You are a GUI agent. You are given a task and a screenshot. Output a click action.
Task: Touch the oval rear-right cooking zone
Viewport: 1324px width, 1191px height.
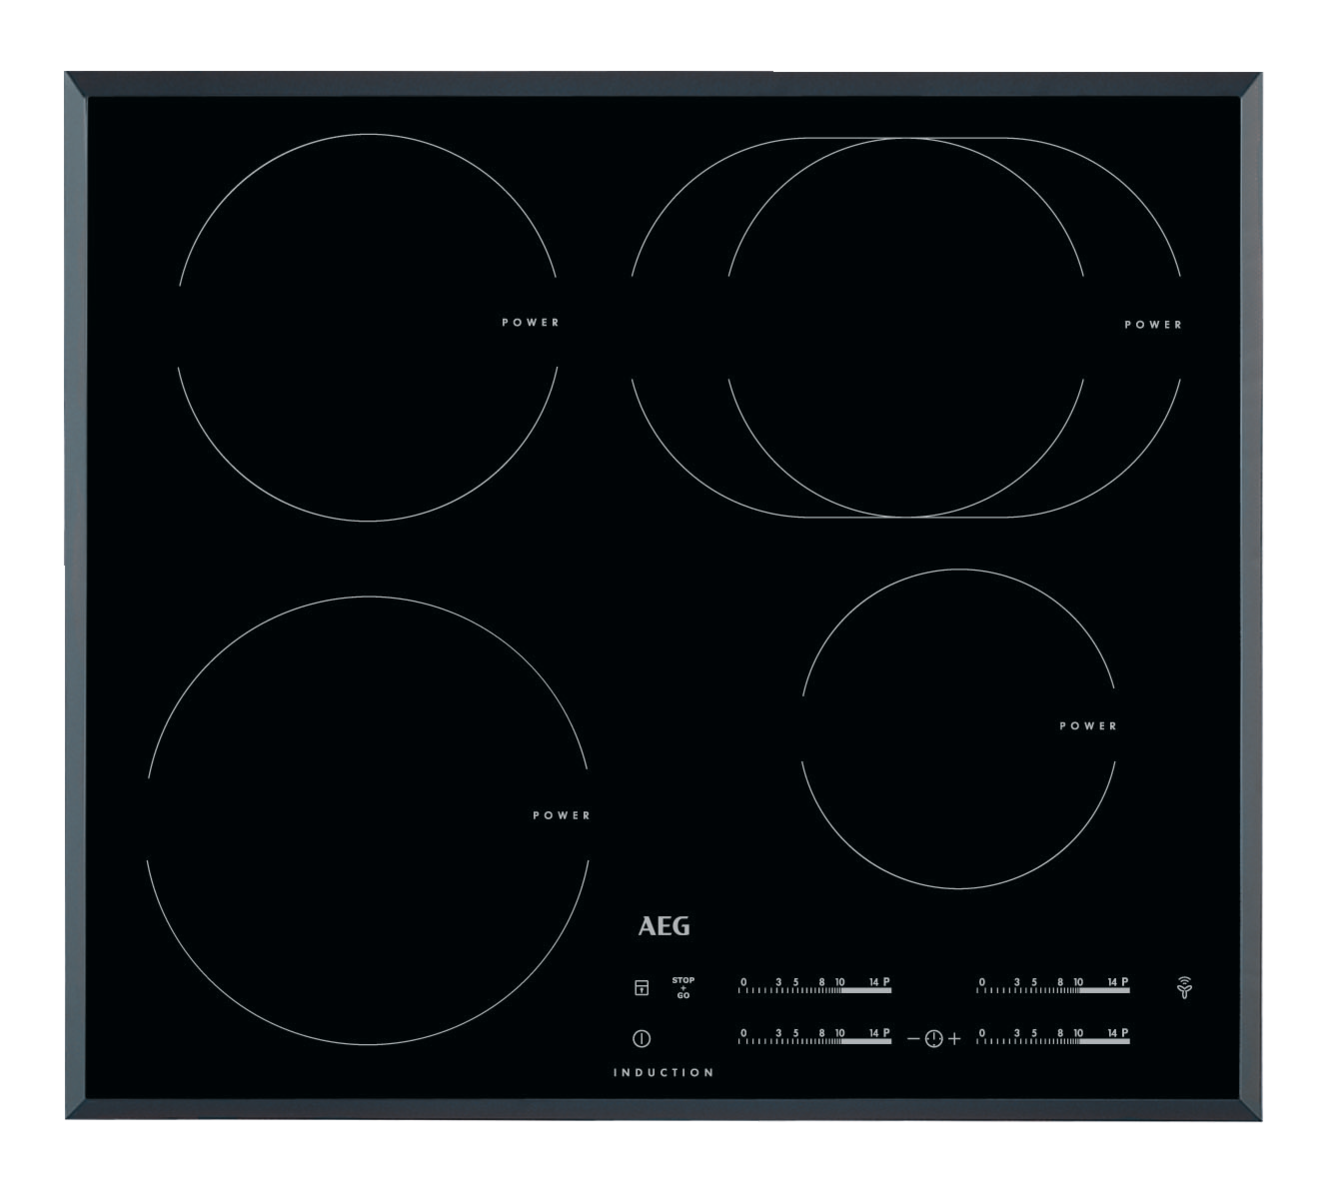coord(906,327)
